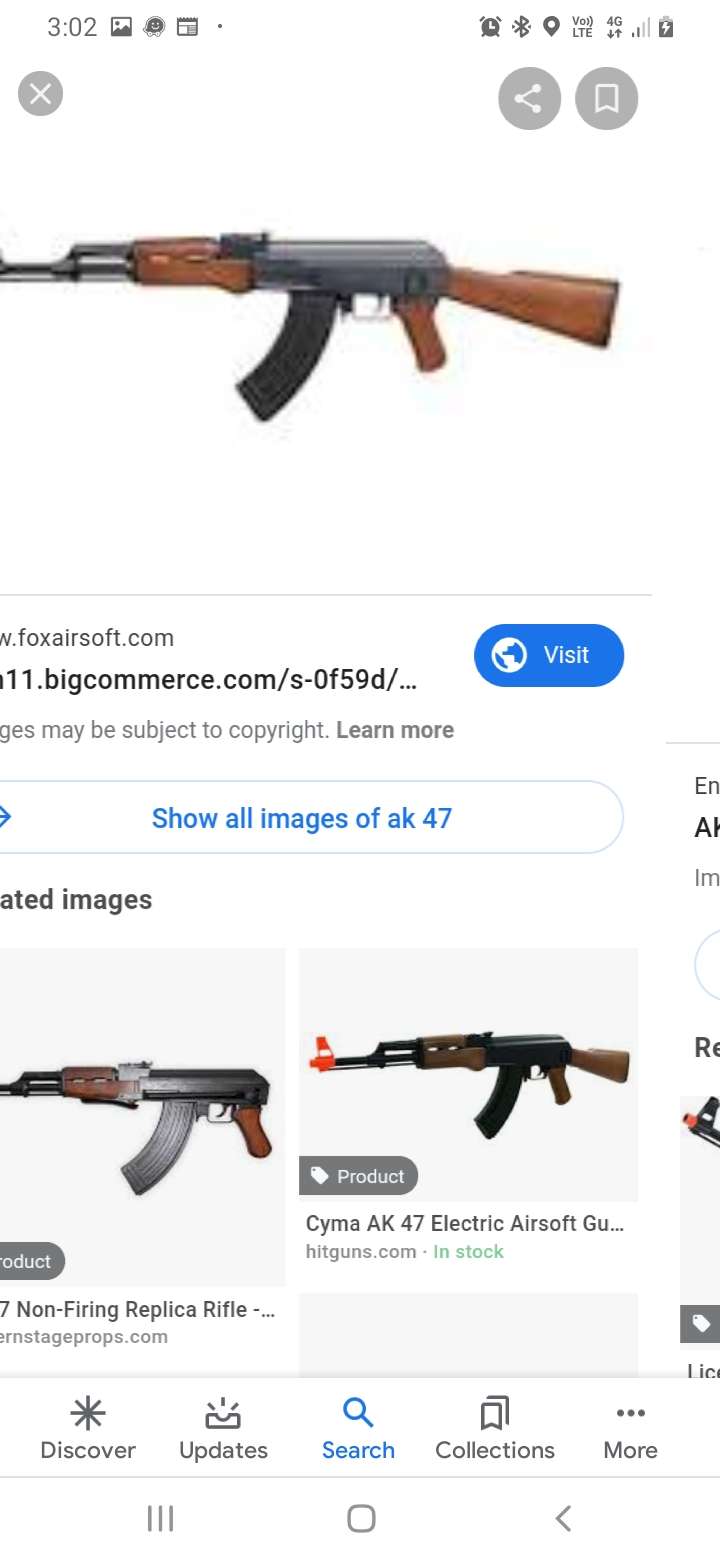Open the Learn more copyright link
Image resolution: width=720 pixels, height=1560 pixels.
point(395,730)
